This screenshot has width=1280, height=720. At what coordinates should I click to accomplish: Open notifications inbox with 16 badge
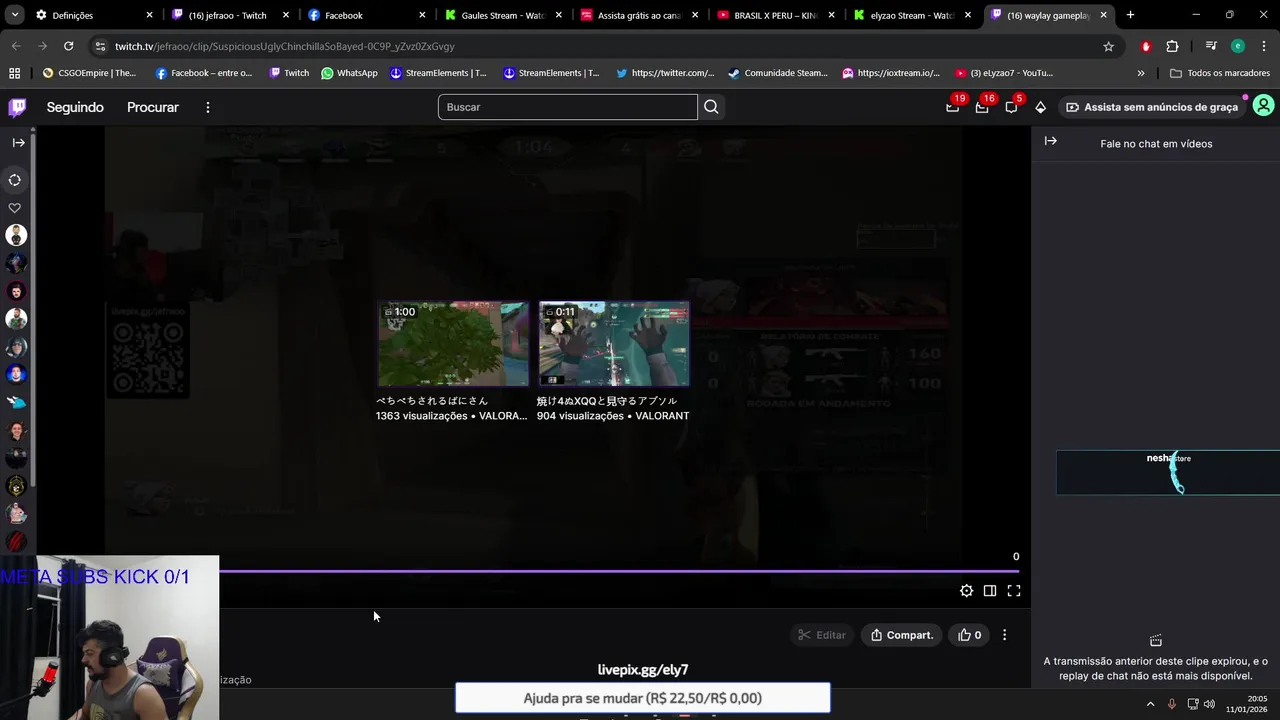(x=982, y=107)
